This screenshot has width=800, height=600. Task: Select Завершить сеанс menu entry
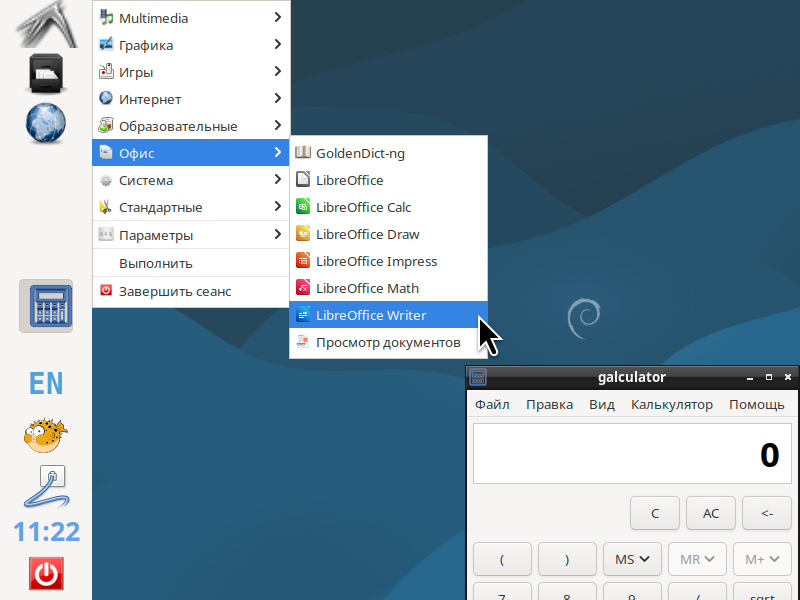click(191, 291)
